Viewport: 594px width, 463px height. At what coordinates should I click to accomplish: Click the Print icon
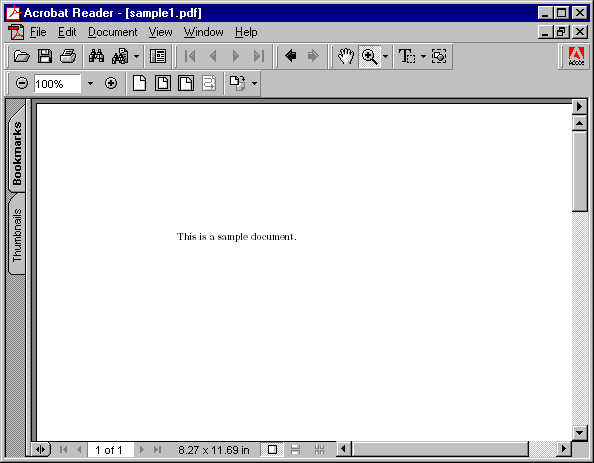tap(68, 56)
